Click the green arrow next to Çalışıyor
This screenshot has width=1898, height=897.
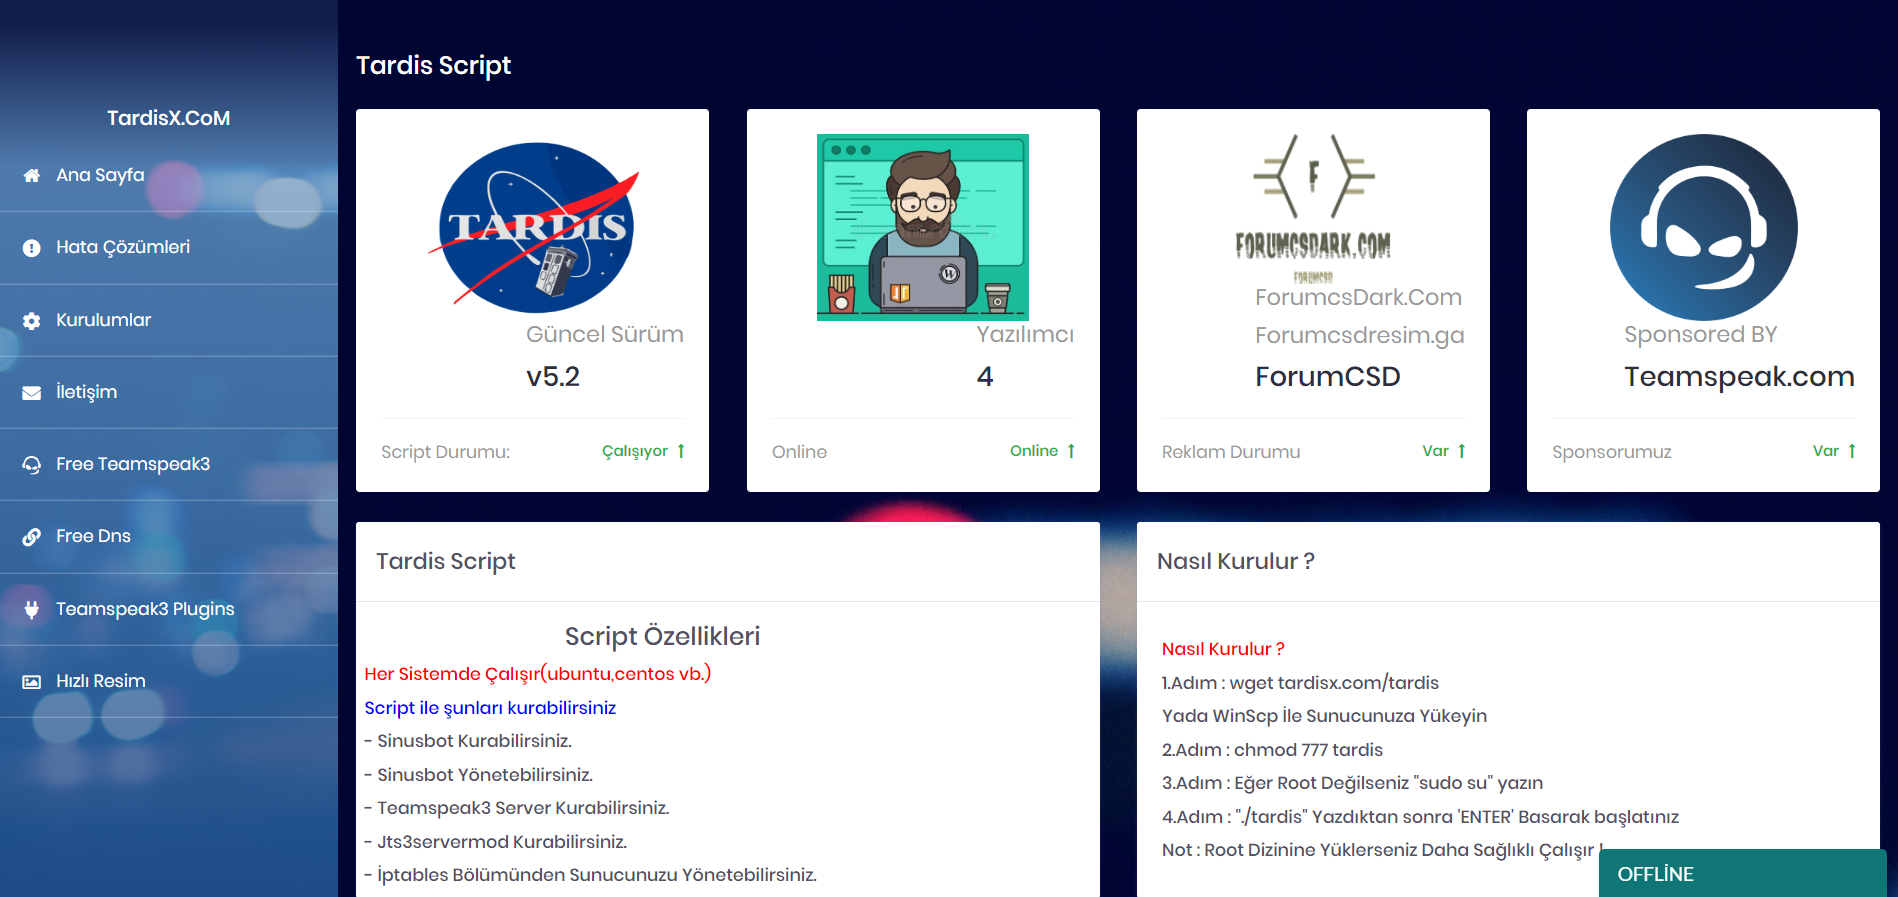click(681, 451)
